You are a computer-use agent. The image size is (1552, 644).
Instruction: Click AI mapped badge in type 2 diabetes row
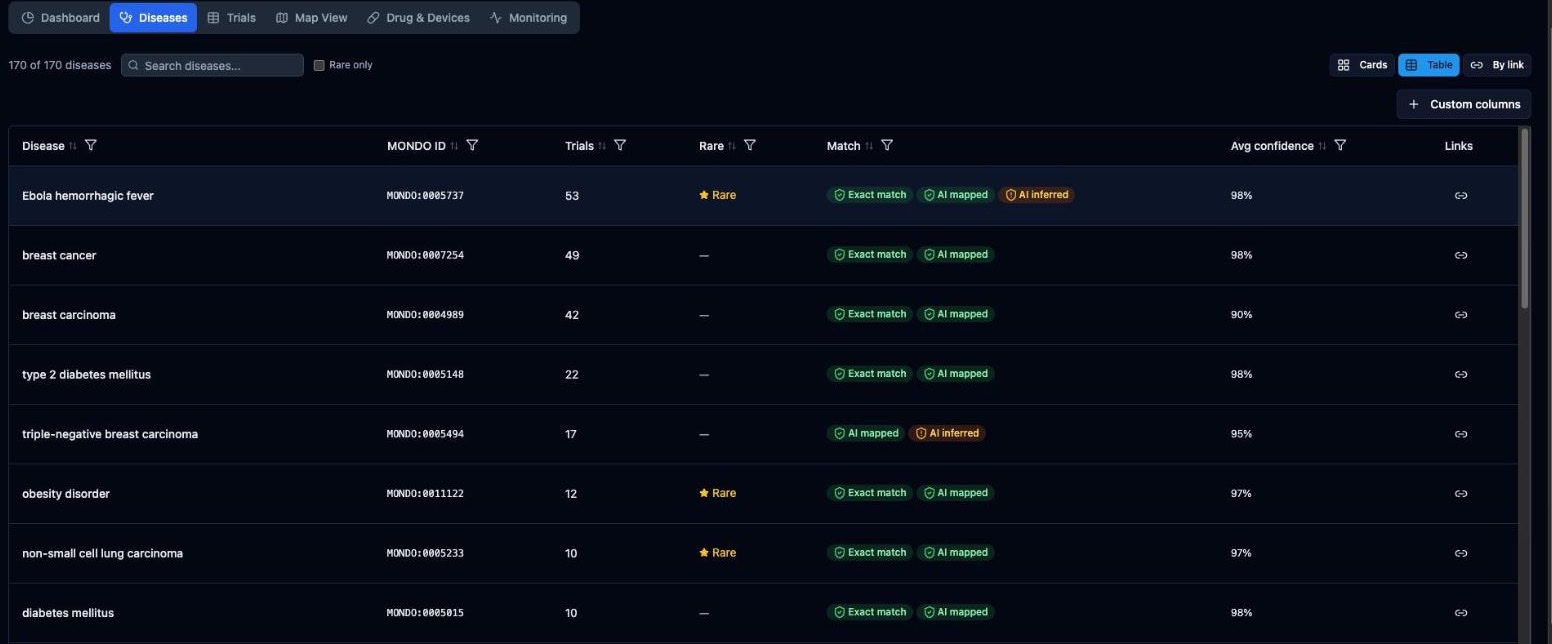(x=956, y=374)
